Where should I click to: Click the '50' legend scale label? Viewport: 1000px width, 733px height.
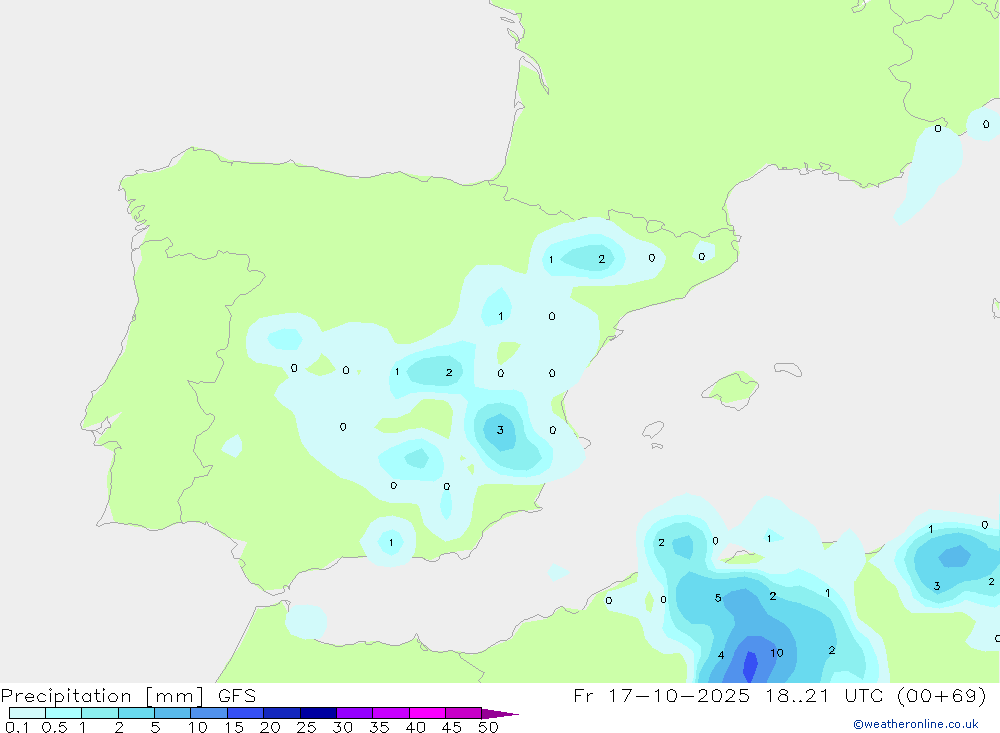pyautogui.click(x=488, y=727)
